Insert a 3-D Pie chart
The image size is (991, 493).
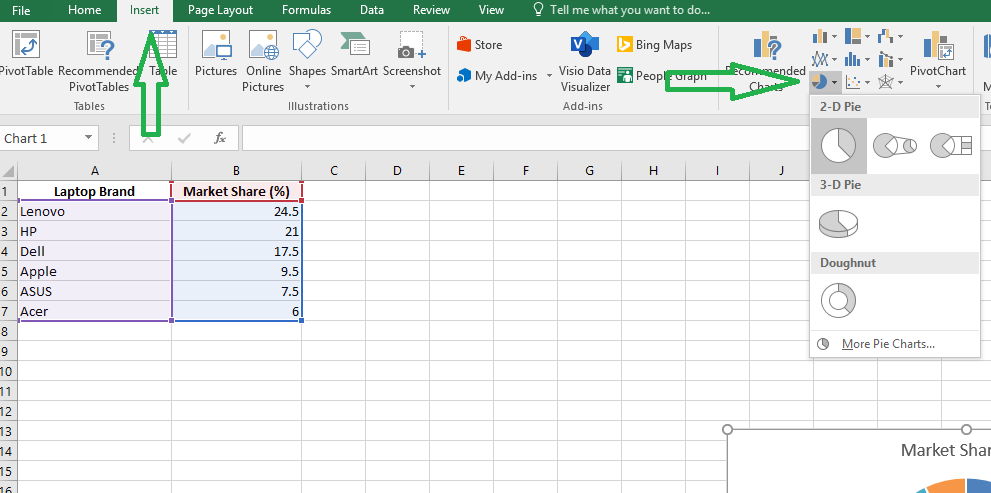click(838, 223)
